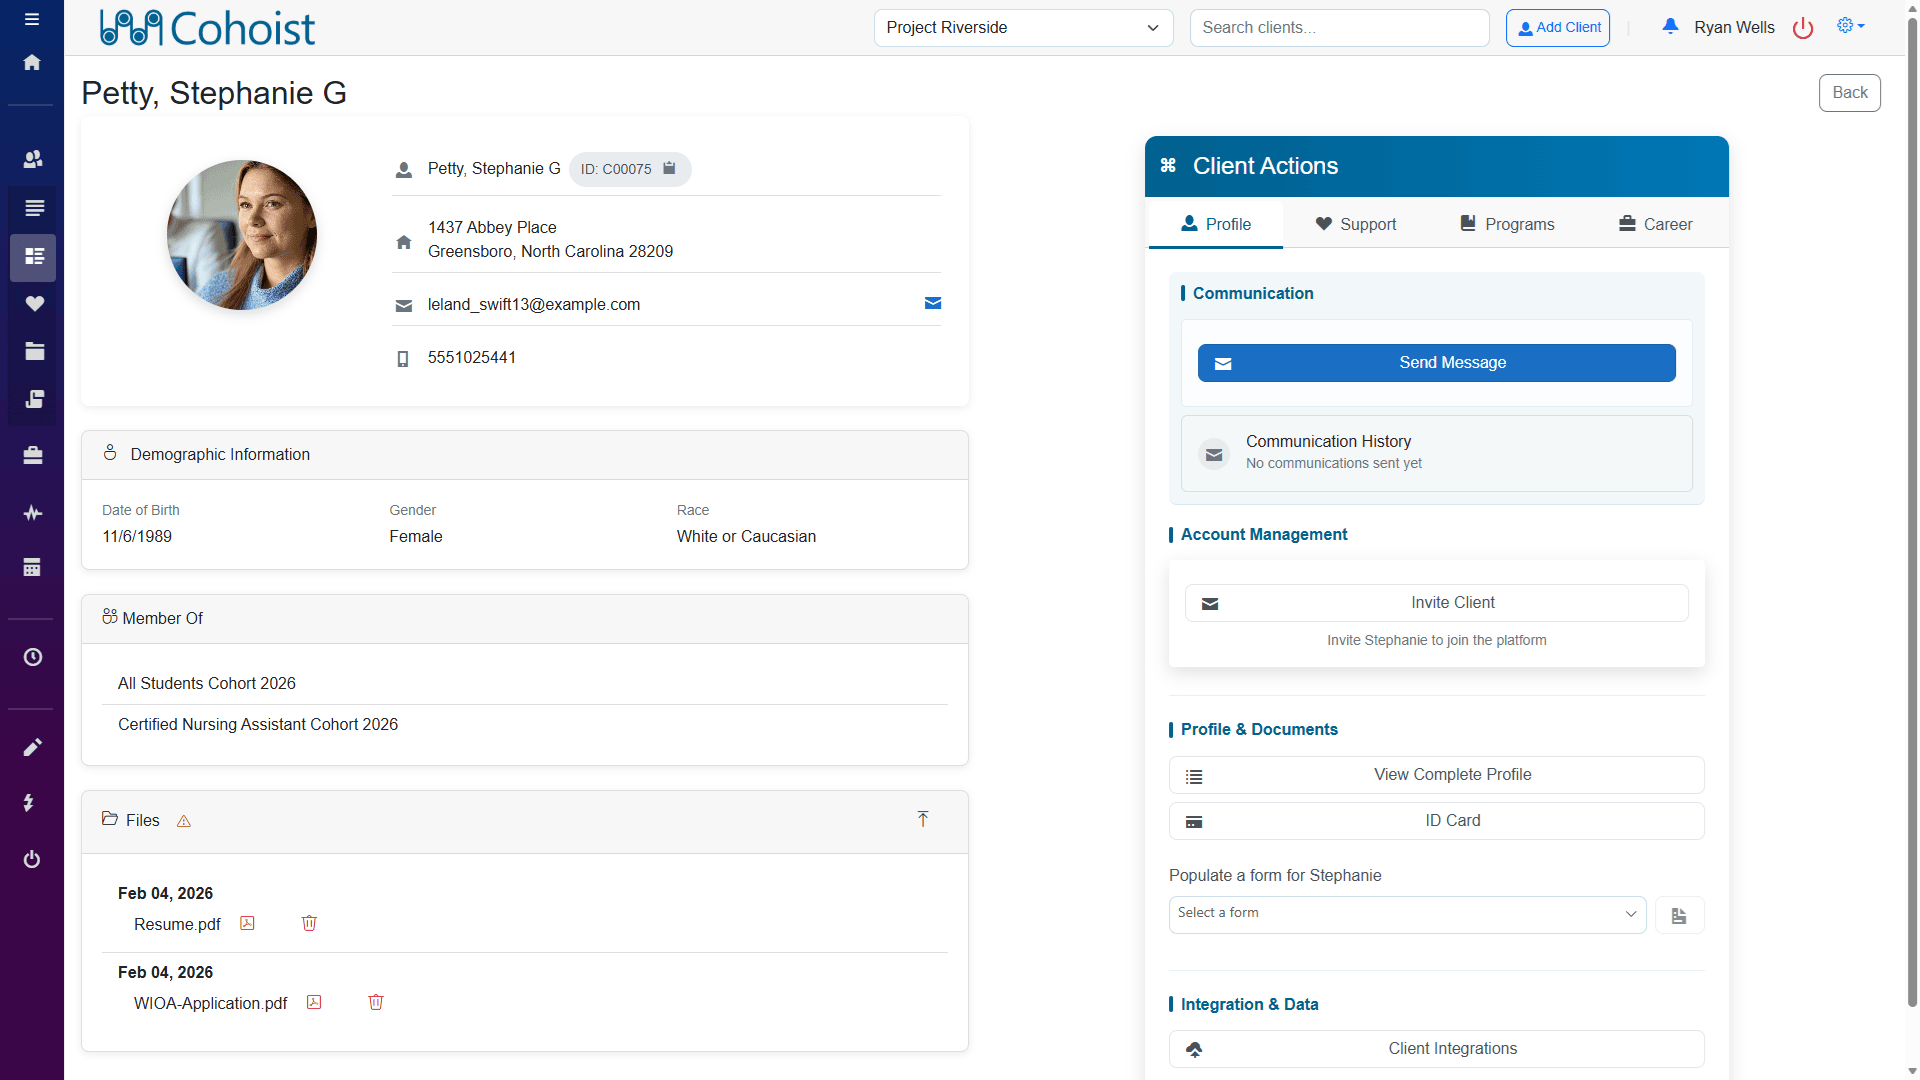Invite Stephanie to join the platform
The image size is (1920, 1080).
(1436, 602)
